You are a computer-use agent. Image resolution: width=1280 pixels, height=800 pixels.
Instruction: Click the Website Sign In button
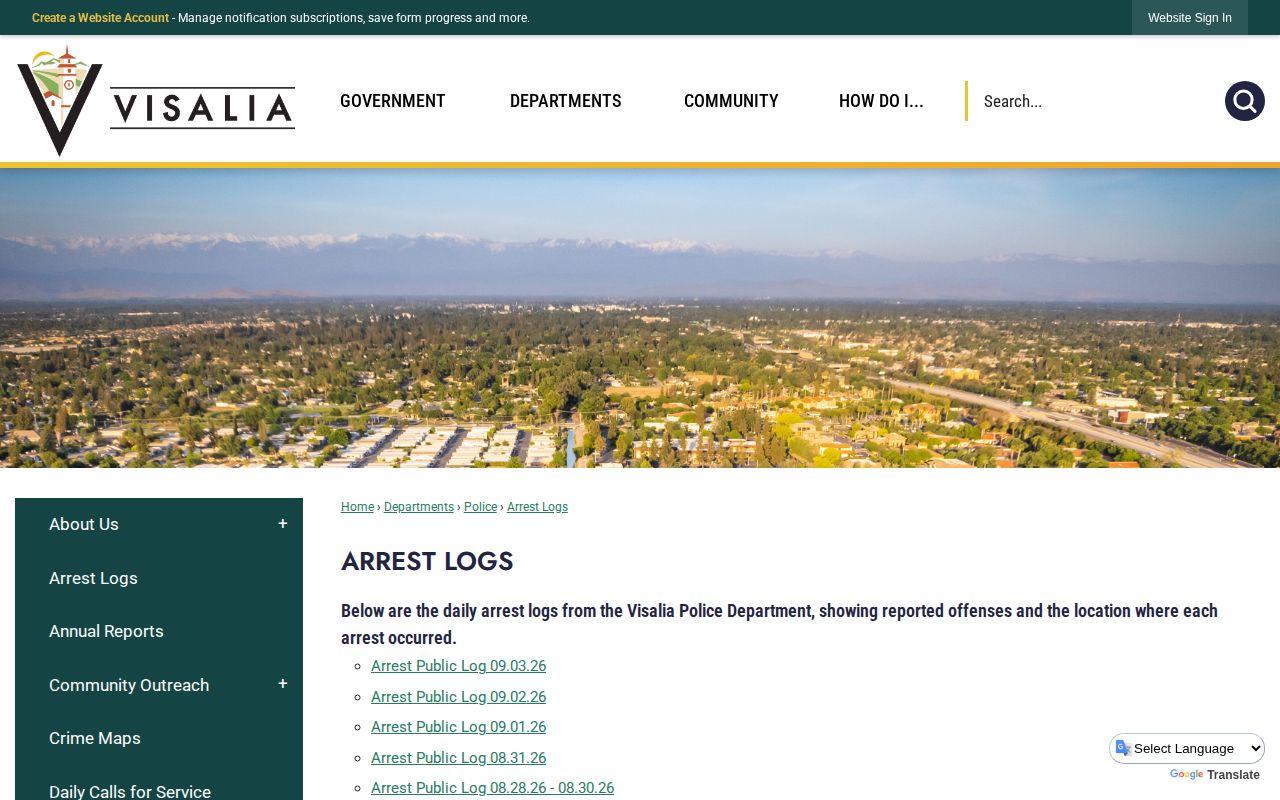pyautogui.click(x=1190, y=18)
